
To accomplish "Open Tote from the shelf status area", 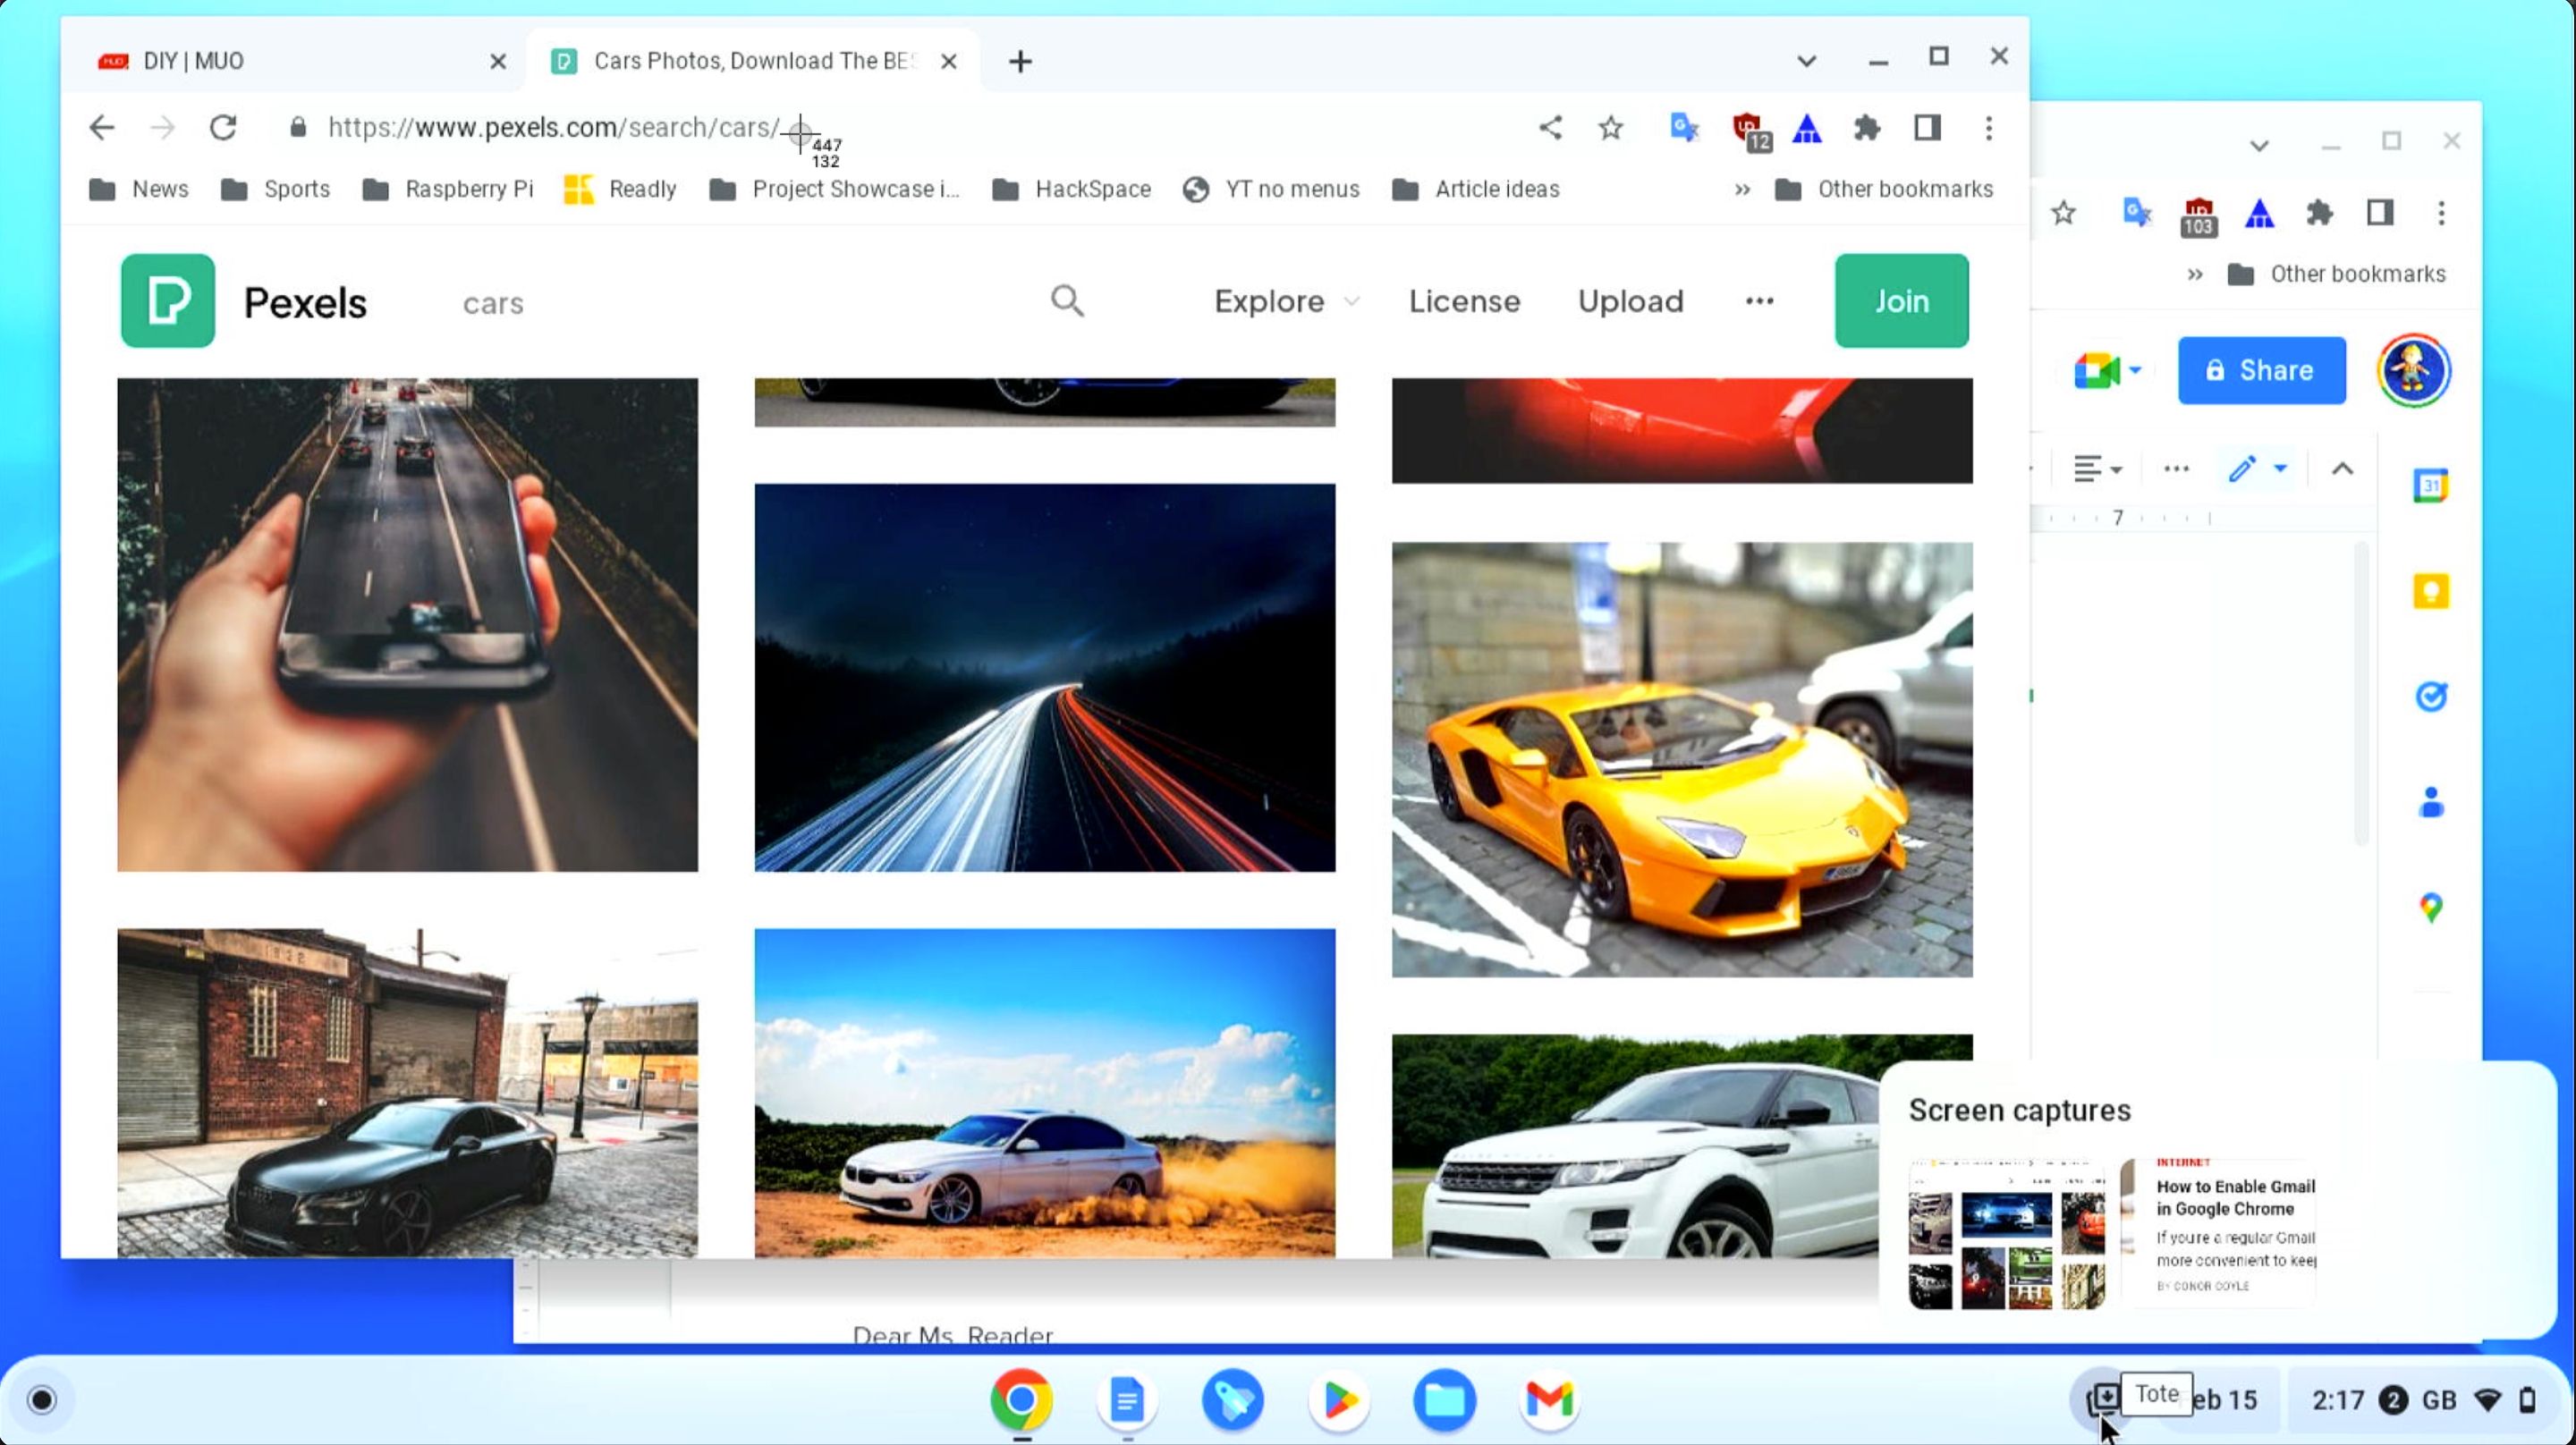I will [2106, 1399].
